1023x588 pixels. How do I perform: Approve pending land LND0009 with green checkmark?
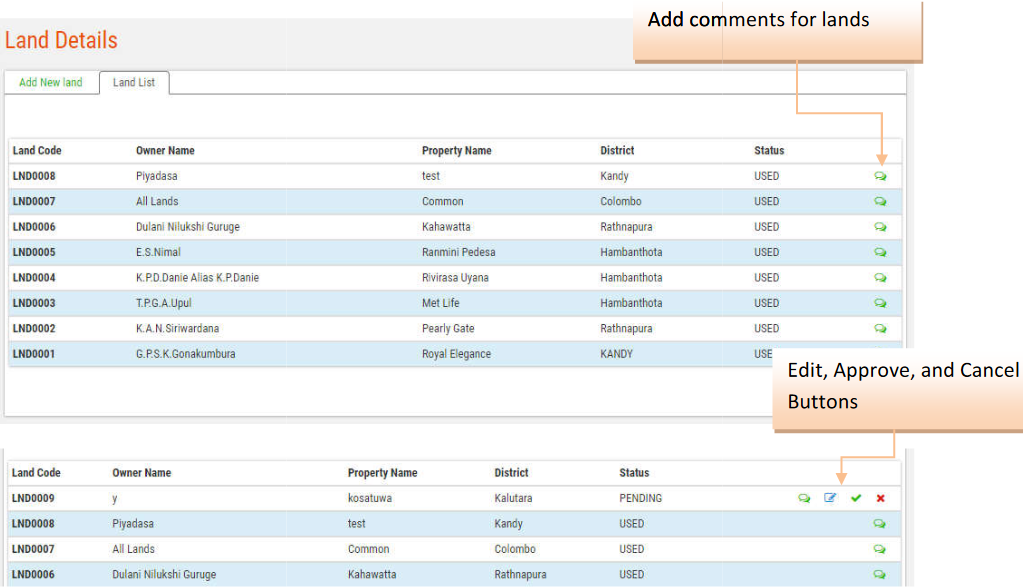point(856,498)
